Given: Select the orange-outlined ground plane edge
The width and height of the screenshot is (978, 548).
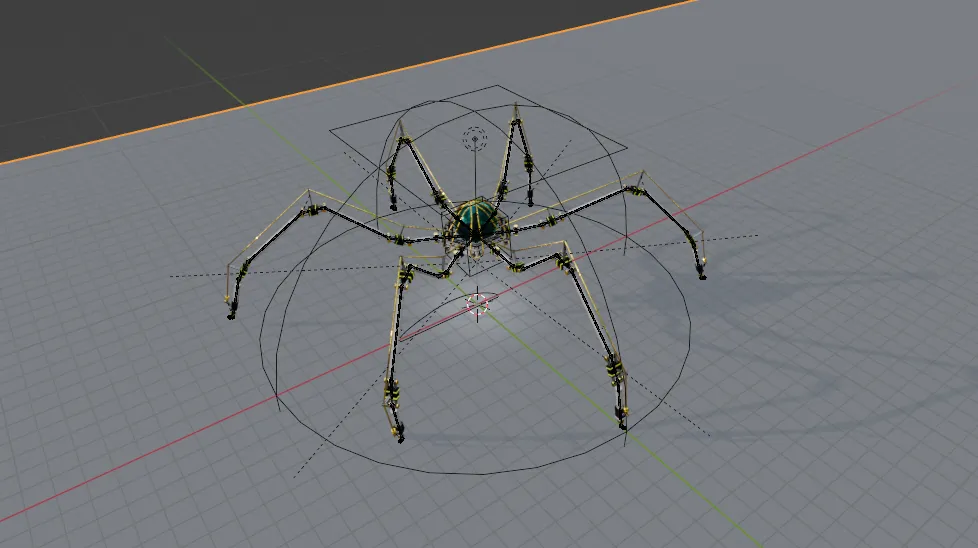Looking at the screenshot, I should tap(349, 81).
